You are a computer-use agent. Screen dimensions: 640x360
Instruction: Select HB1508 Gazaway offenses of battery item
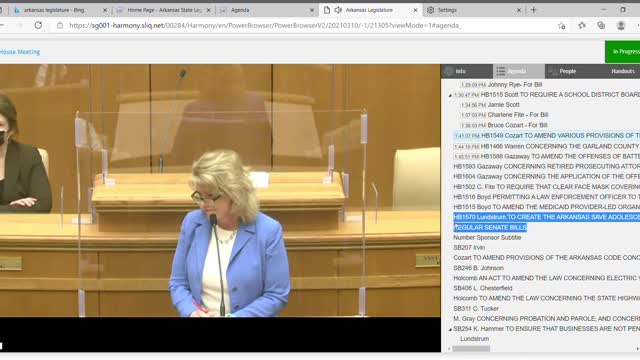(x=560, y=156)
